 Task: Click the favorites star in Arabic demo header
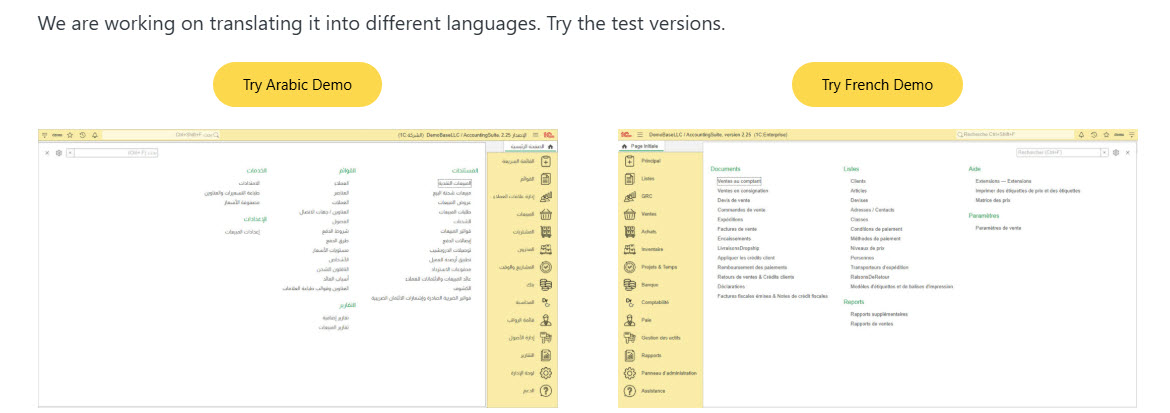69,135
